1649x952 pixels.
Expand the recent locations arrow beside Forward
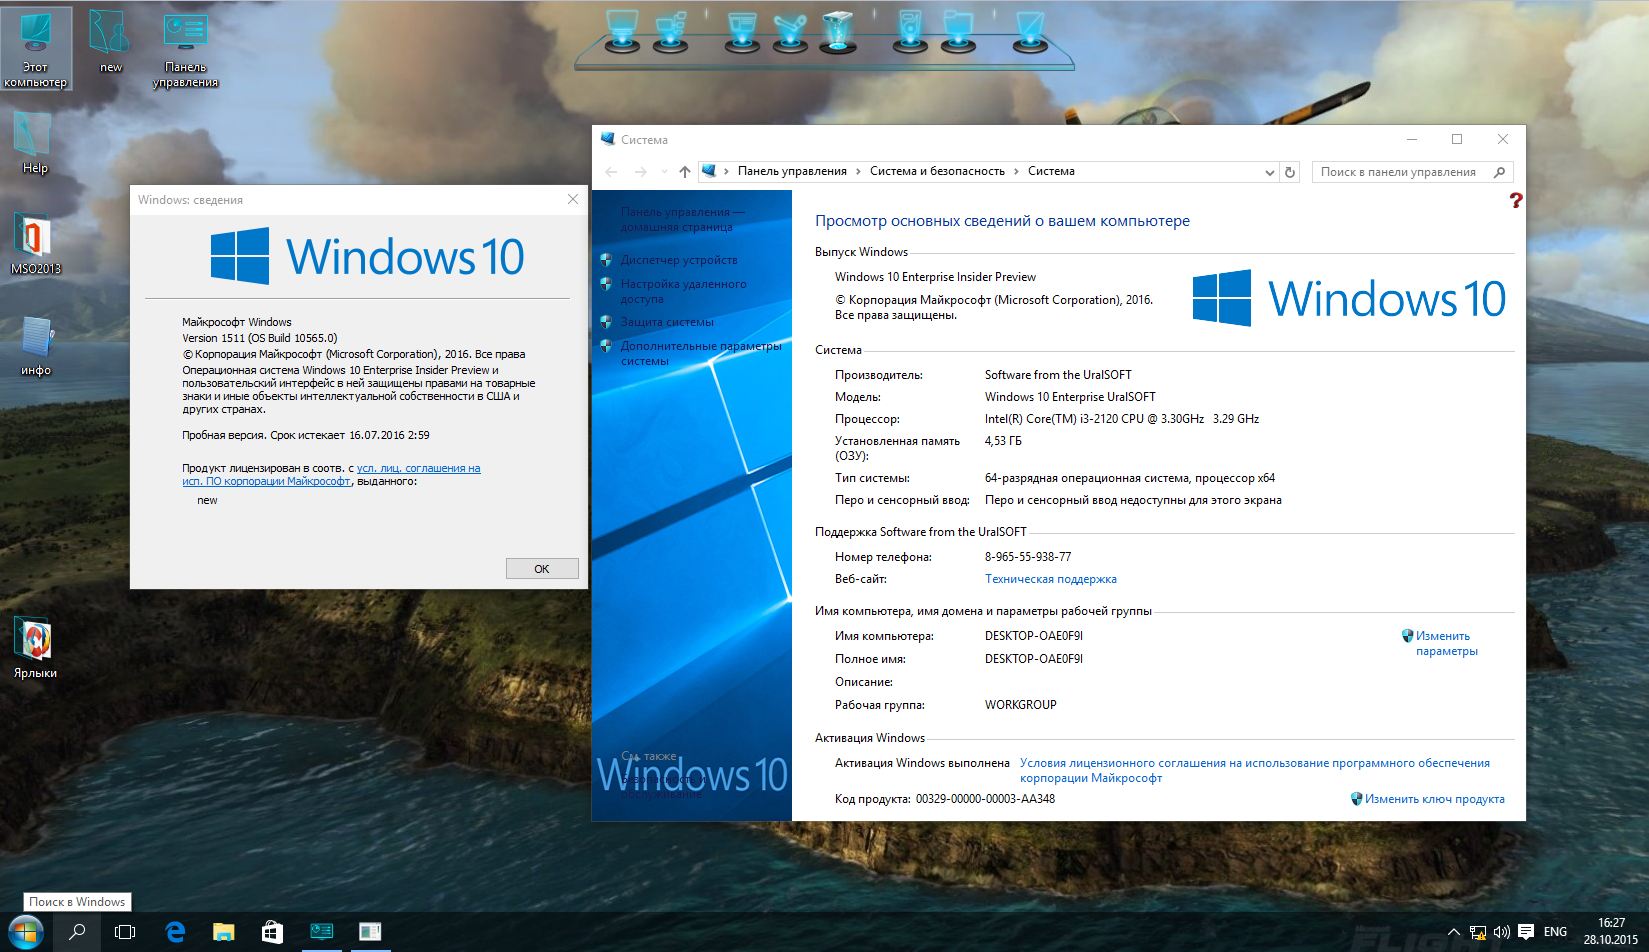tap(664, 172)
